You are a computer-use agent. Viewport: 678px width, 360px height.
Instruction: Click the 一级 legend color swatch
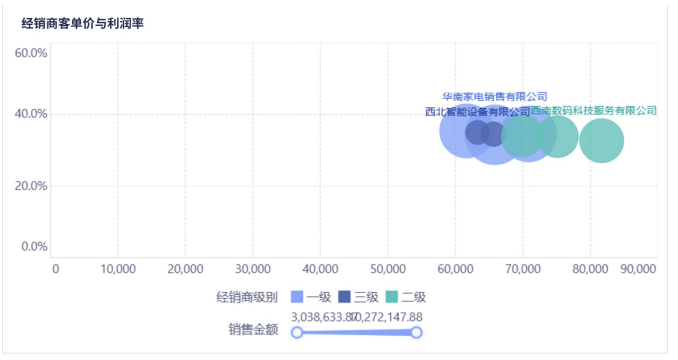(297, 297)
